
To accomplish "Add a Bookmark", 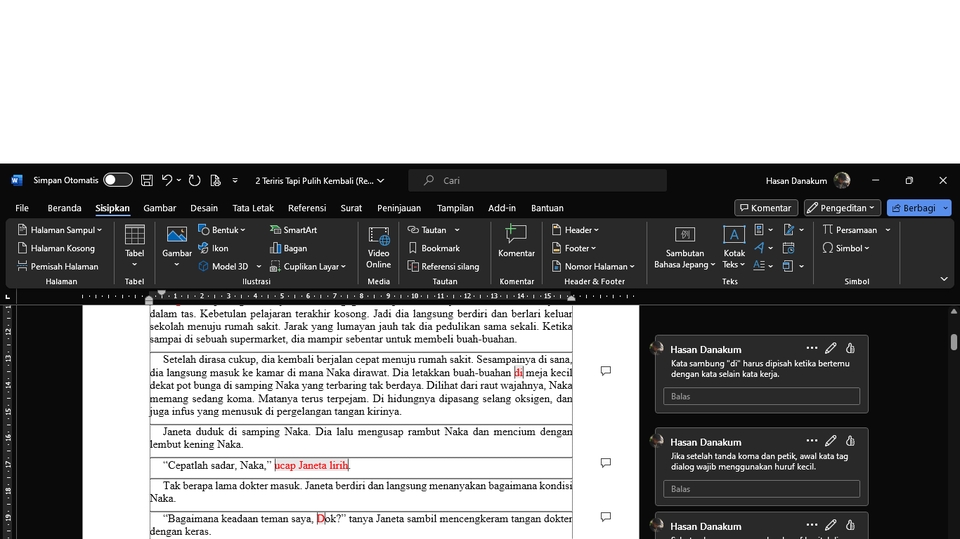I will point(433,248).
